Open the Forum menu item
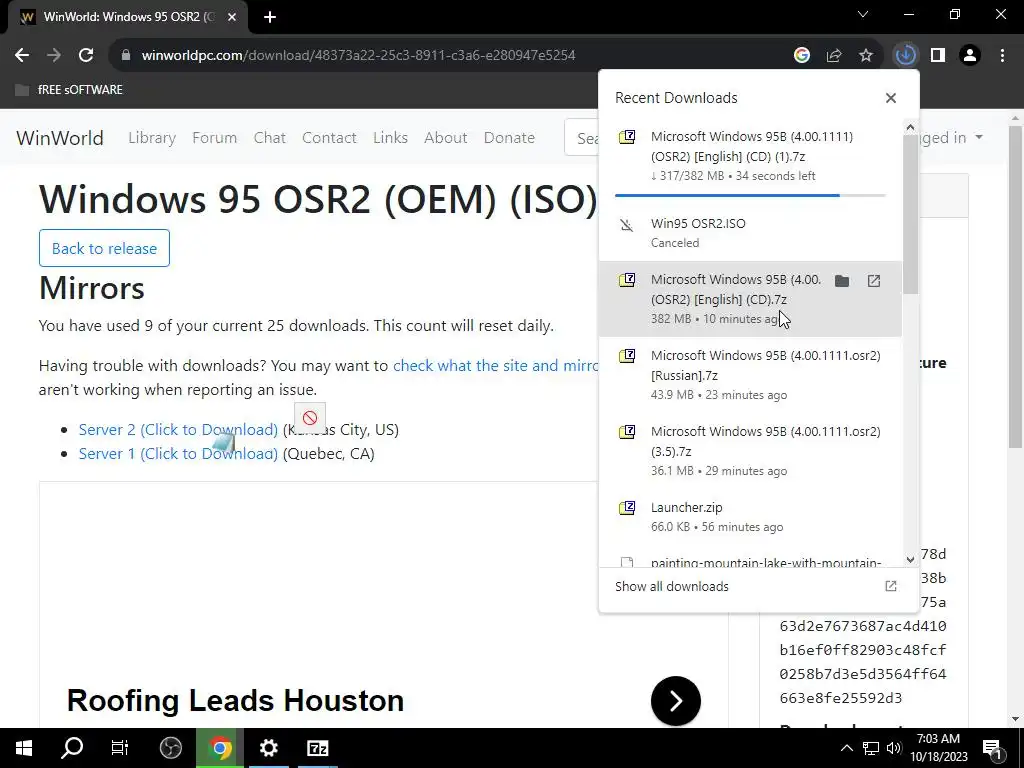The height and width of the screenshot is (768, 1024). pyautogui.click(x=214, y=138)
